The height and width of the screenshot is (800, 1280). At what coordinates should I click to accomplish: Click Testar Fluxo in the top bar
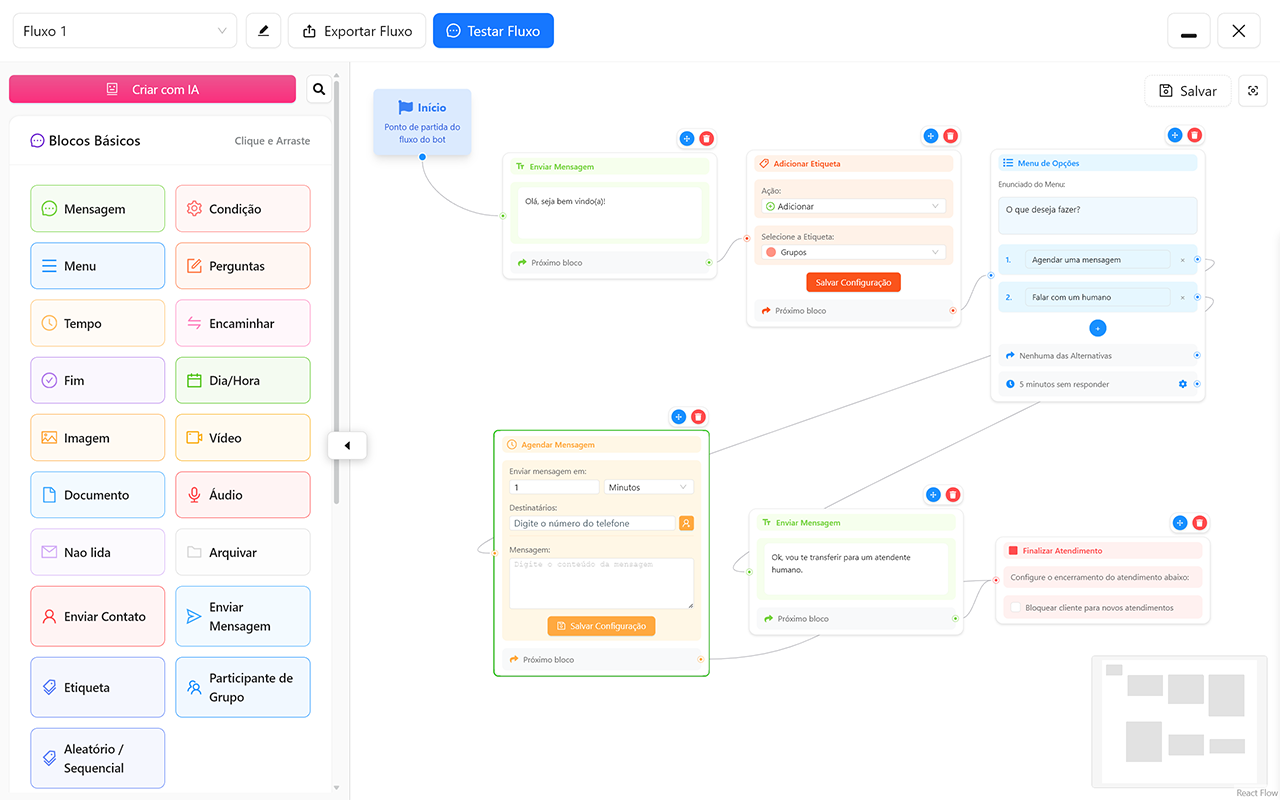[493, 31]
